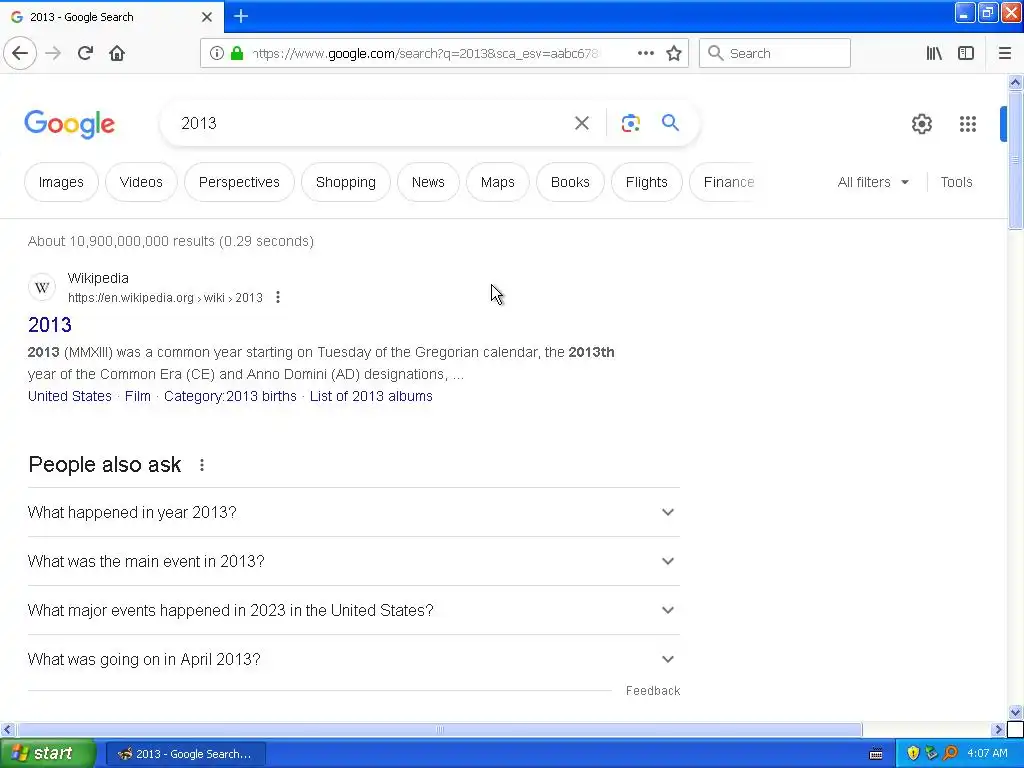Click in the browser Search box
Screen dimensions: 1024x768
click(x=775, y=53)
